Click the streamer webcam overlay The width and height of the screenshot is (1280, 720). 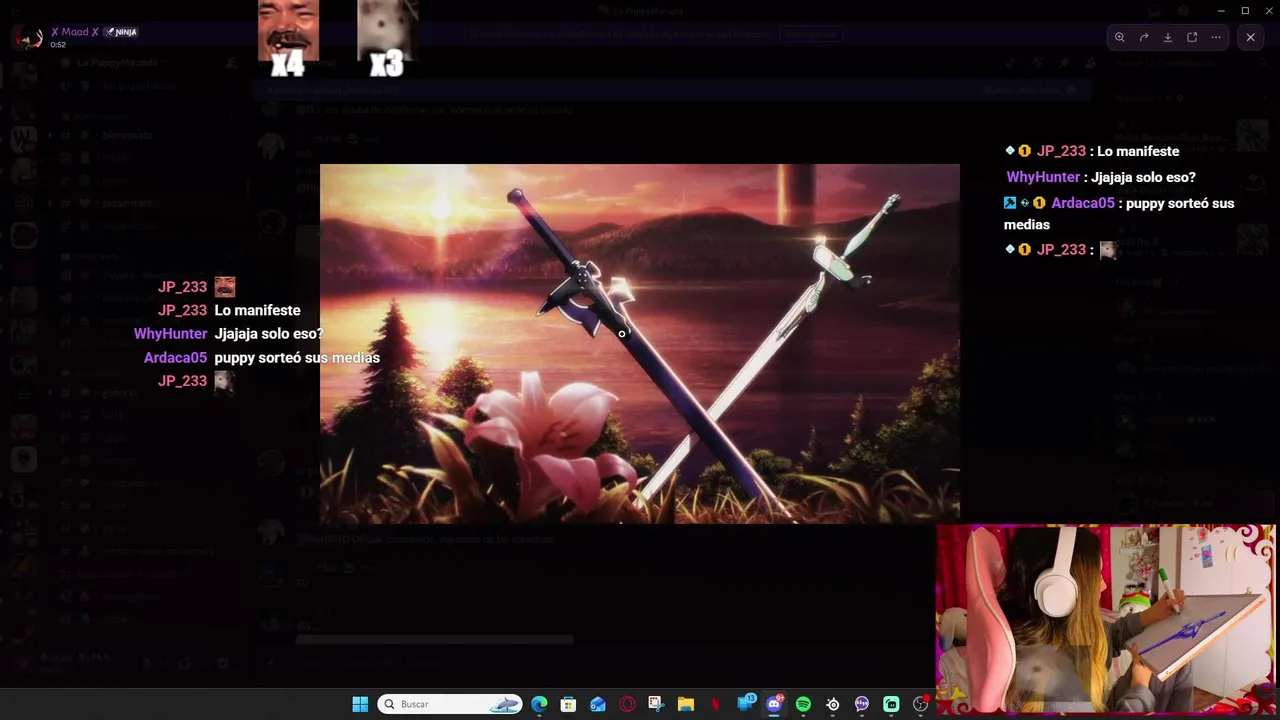pos(1106,619)
